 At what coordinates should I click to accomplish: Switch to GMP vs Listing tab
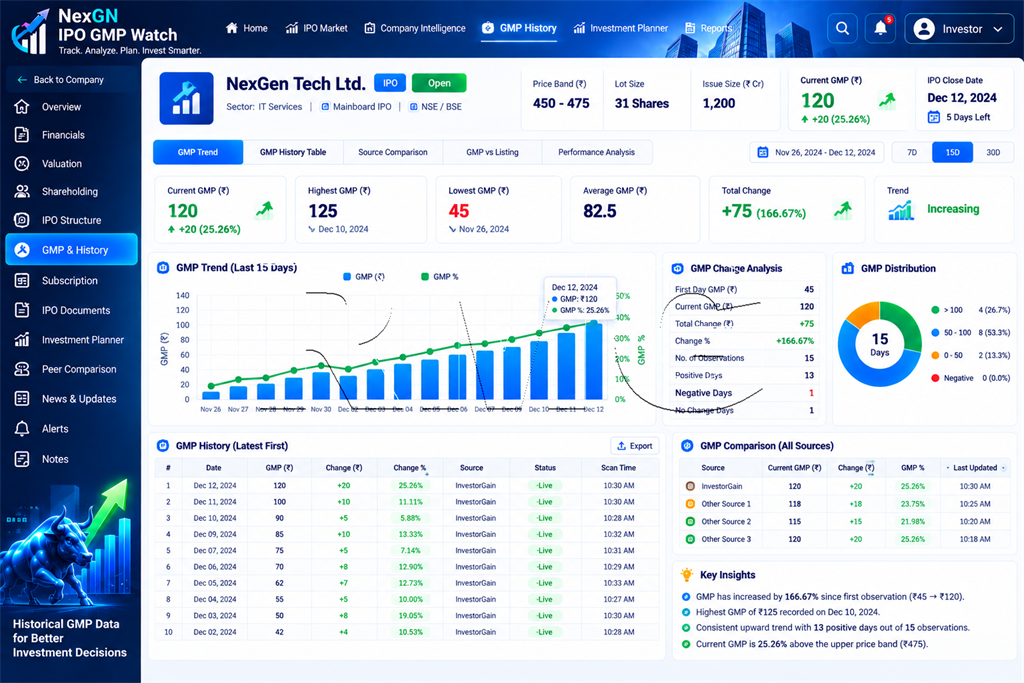click(492, 152)
